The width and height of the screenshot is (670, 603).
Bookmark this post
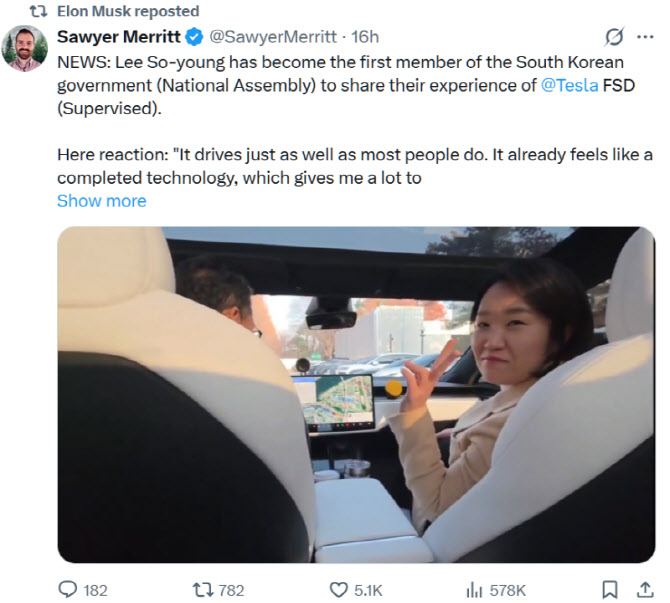coord(609,589)
